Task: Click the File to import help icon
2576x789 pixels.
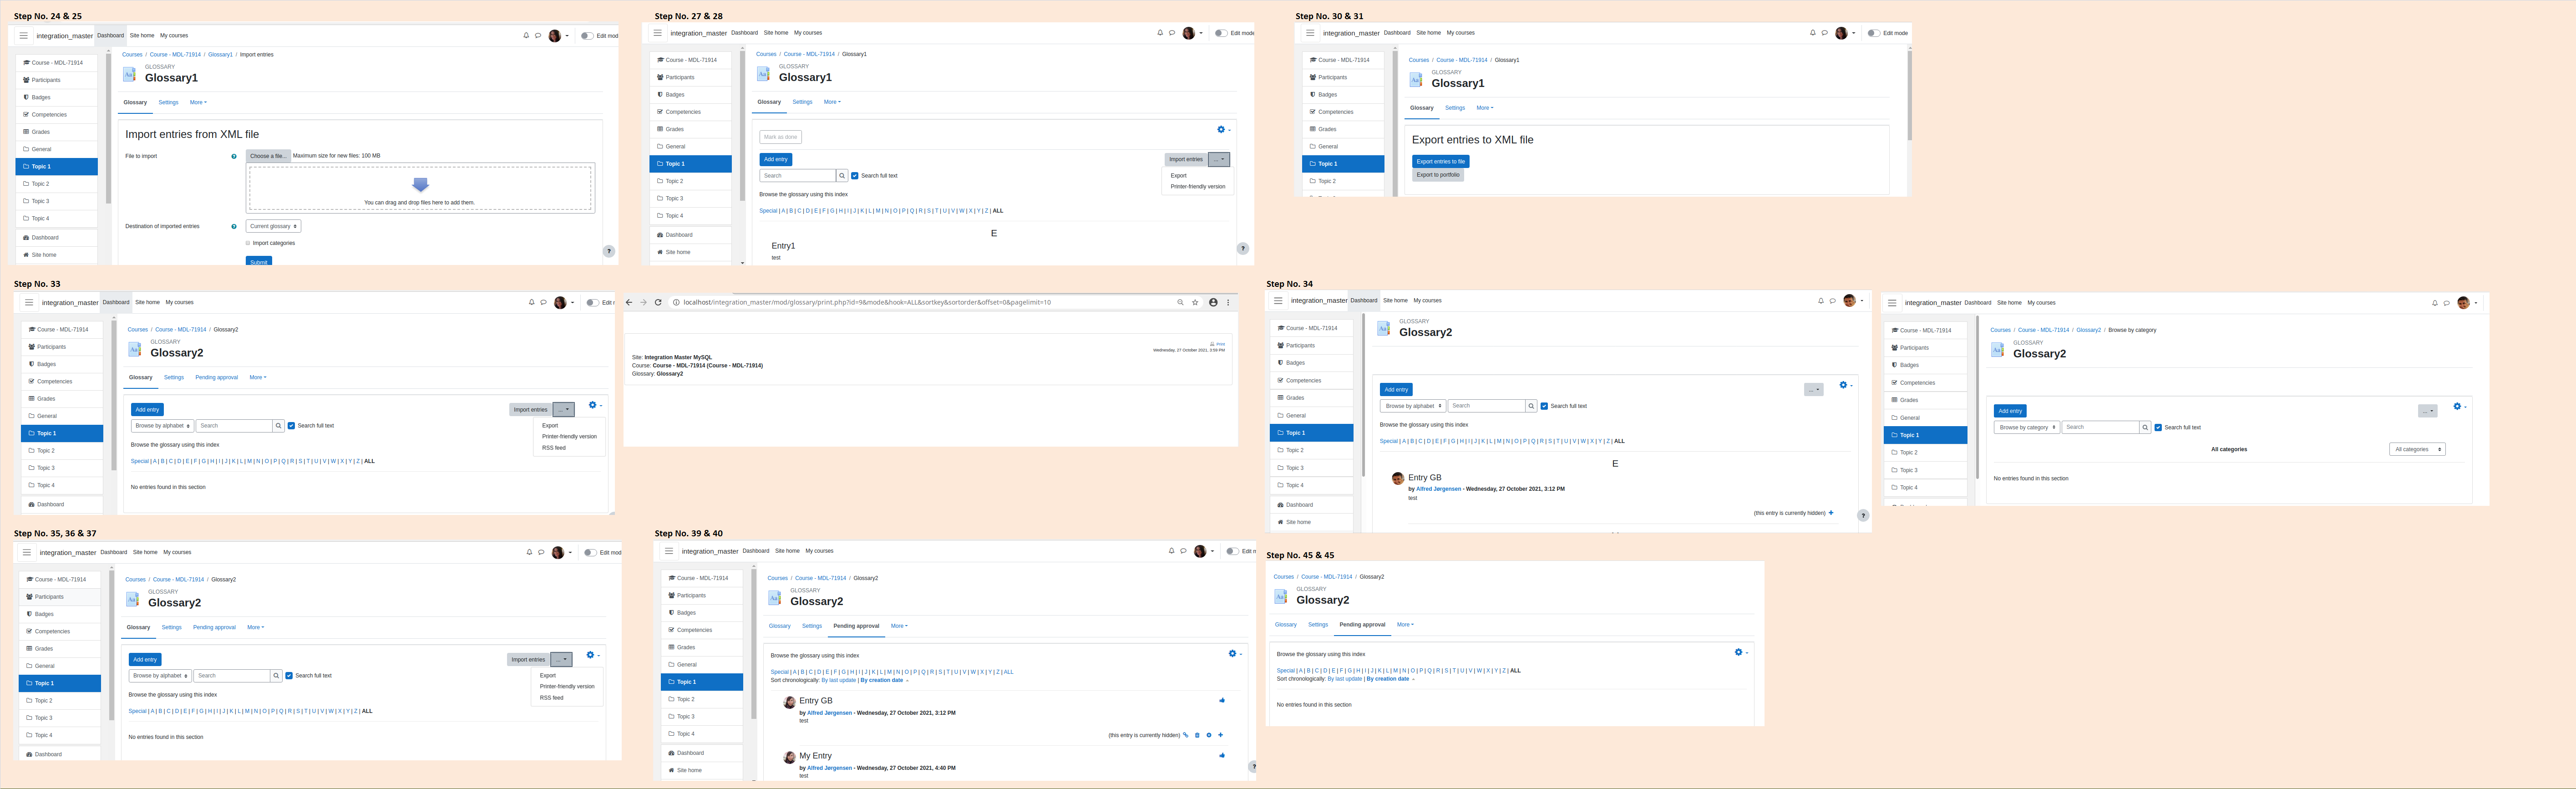Action: pos(234,156)
